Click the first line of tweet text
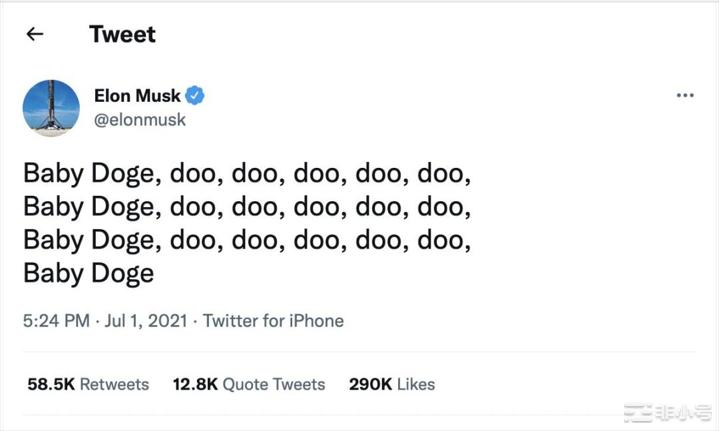 tap(247, 175)
